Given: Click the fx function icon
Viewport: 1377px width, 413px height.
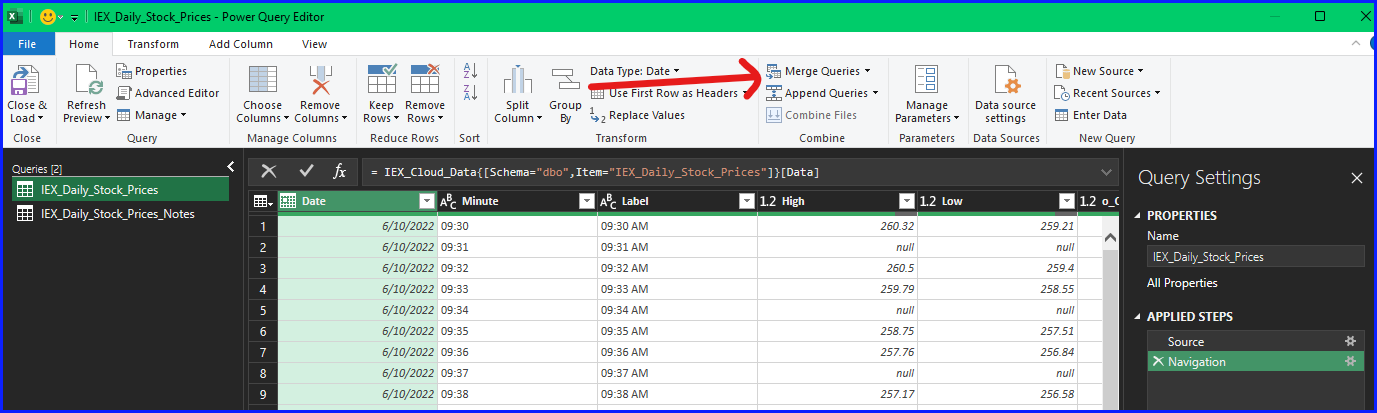Looking at the screenshot, I should coord(340,171).
